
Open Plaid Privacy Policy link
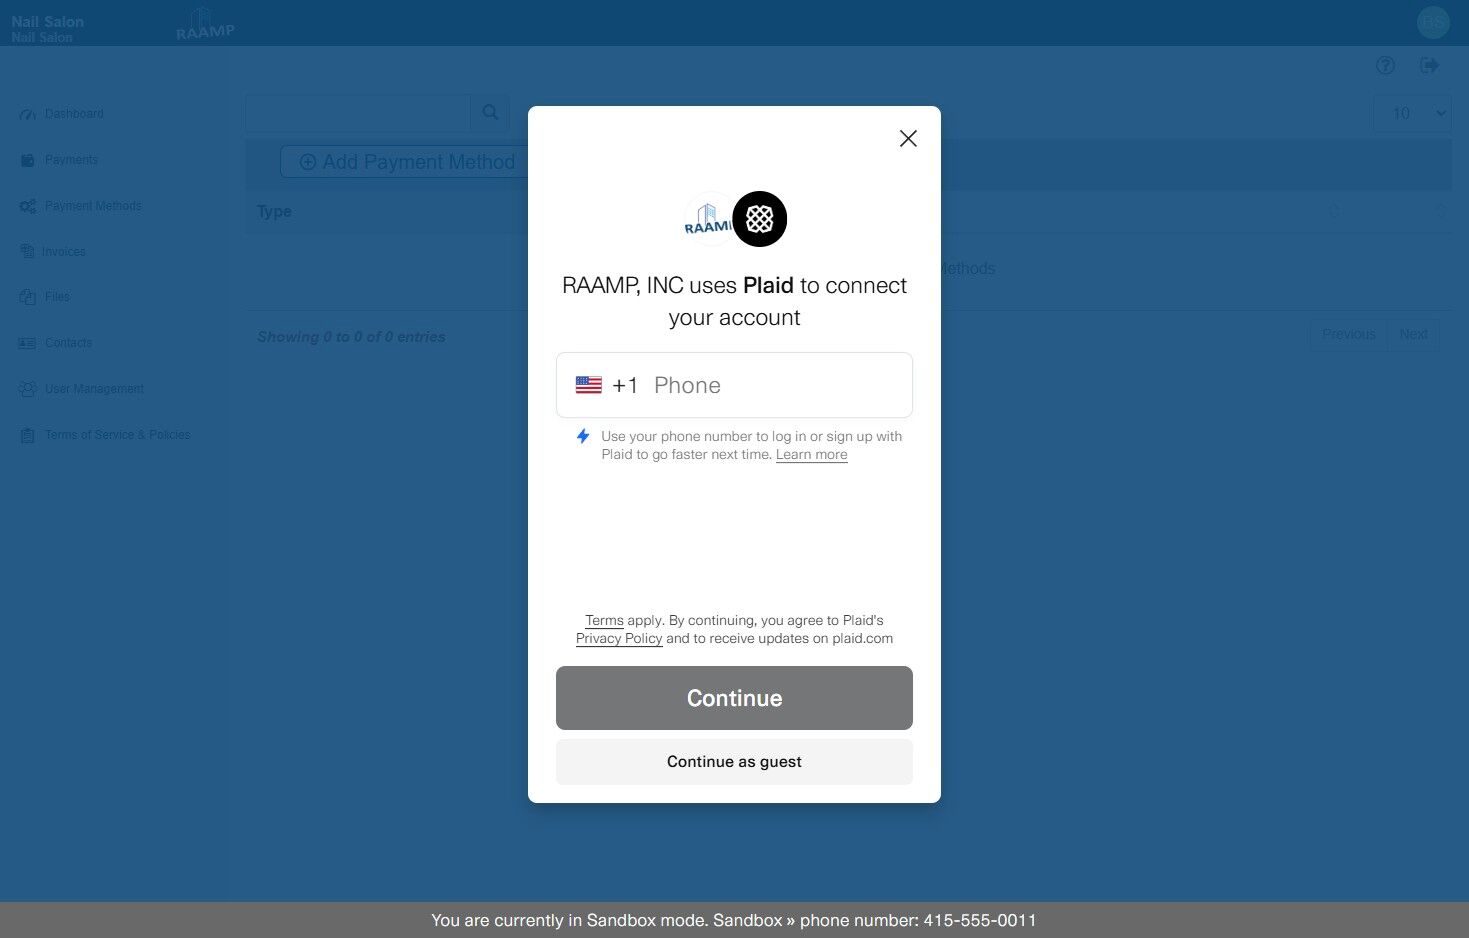(619, 639)
